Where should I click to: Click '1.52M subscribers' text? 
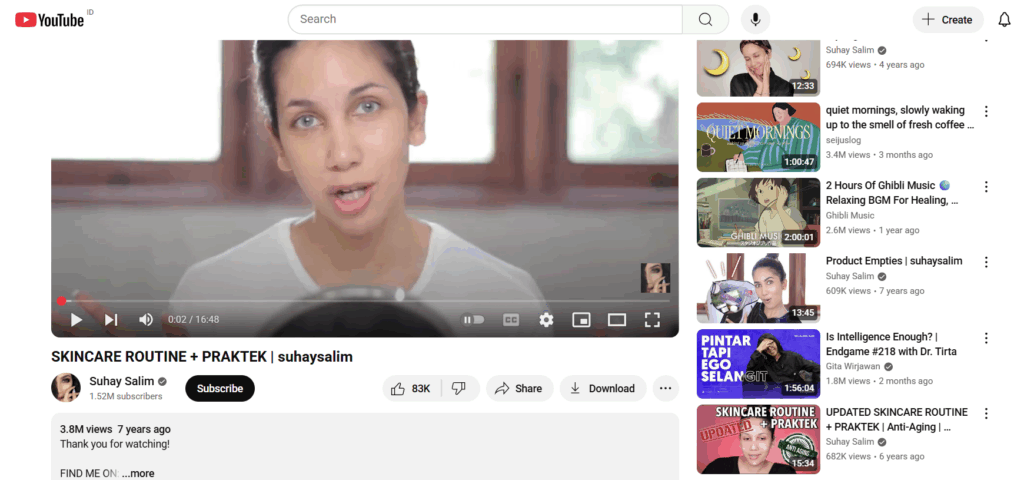tap(126, 396)
